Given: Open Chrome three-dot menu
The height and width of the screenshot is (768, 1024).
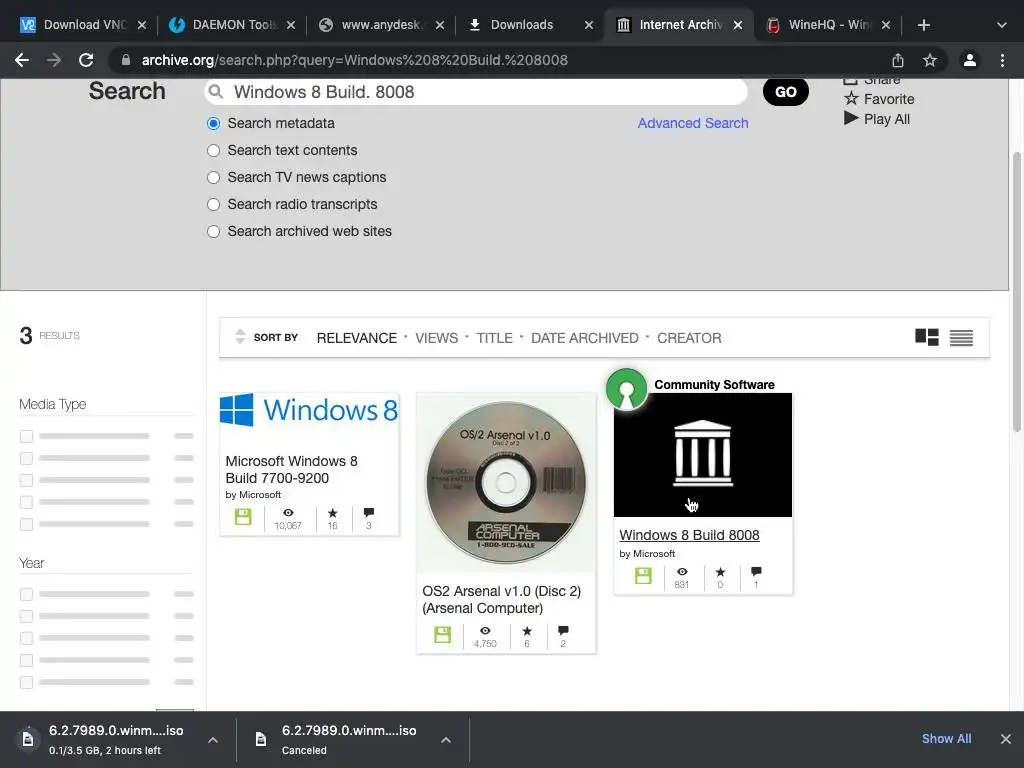Looking at the screenshot, I should pyautogui.click(x=1002, y=60).
